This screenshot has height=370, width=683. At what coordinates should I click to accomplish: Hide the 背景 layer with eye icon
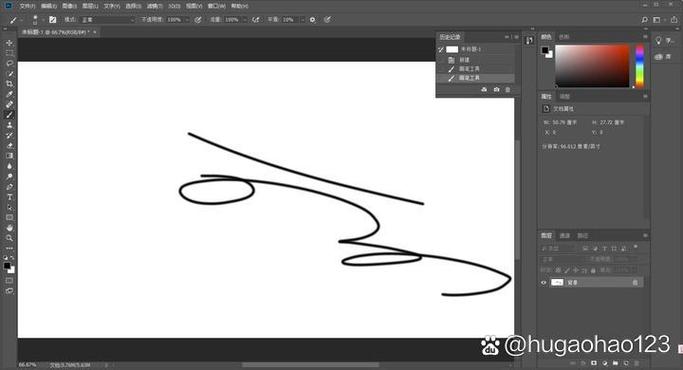coord(544,282)
